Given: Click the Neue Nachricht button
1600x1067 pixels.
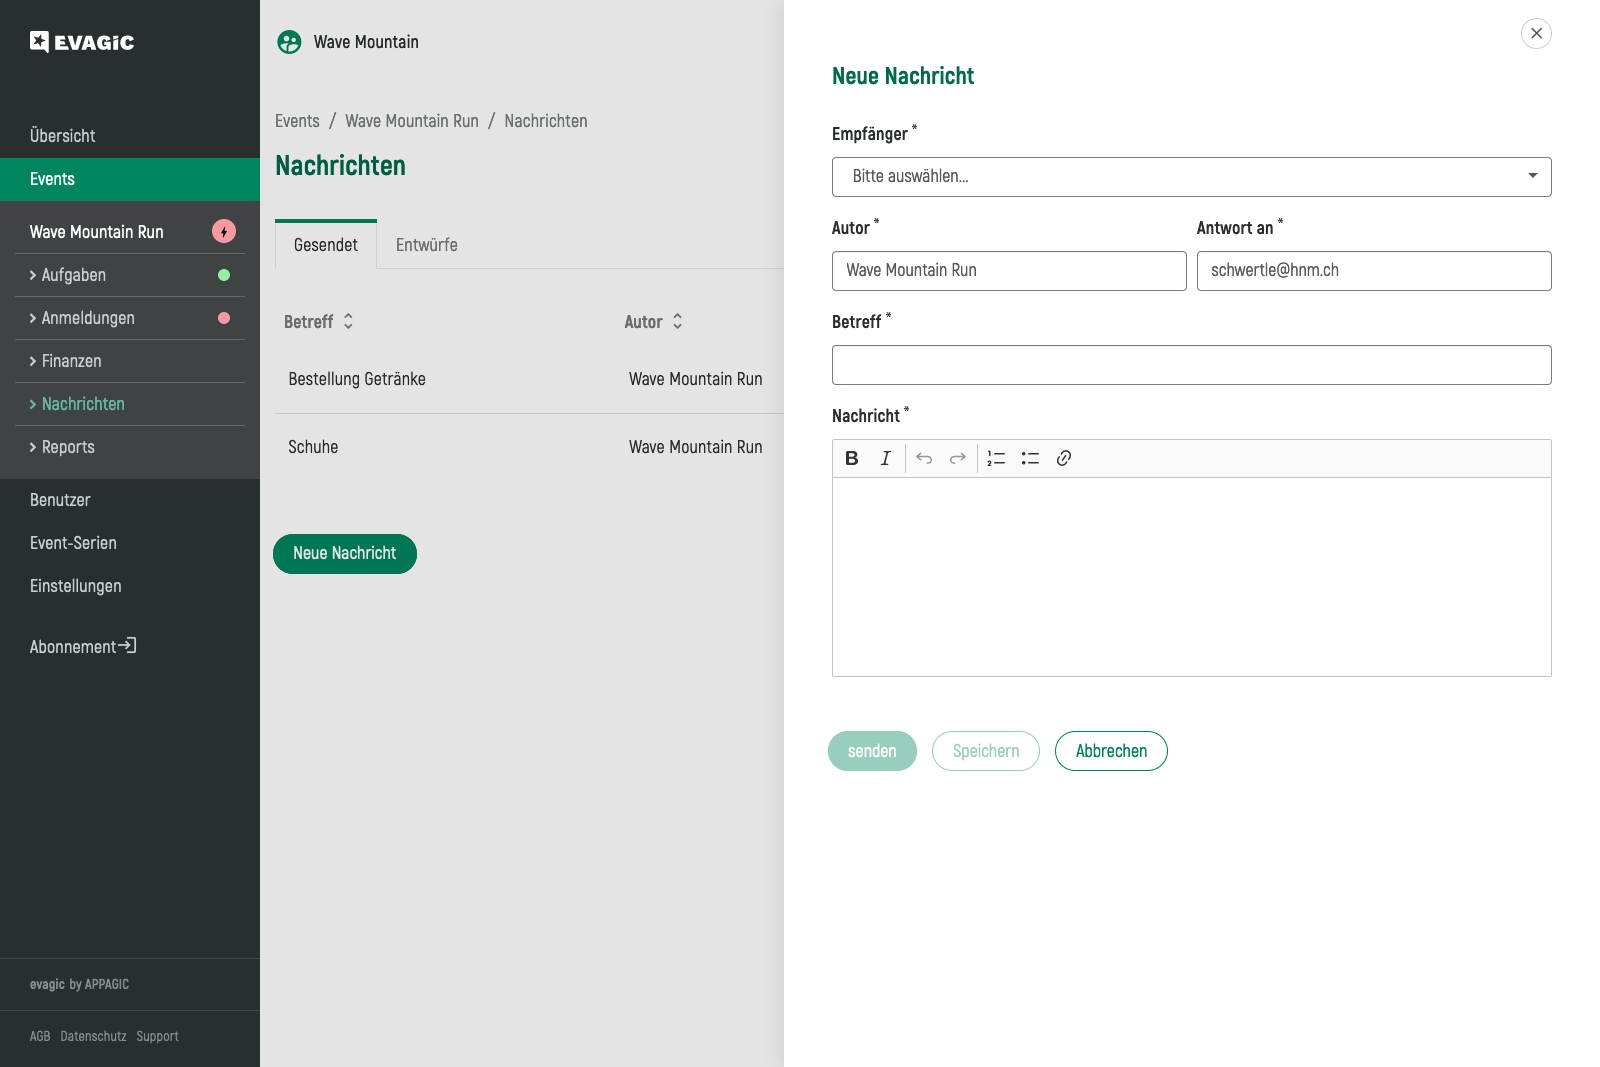Looking at the screenshot, I should [345, 554].
